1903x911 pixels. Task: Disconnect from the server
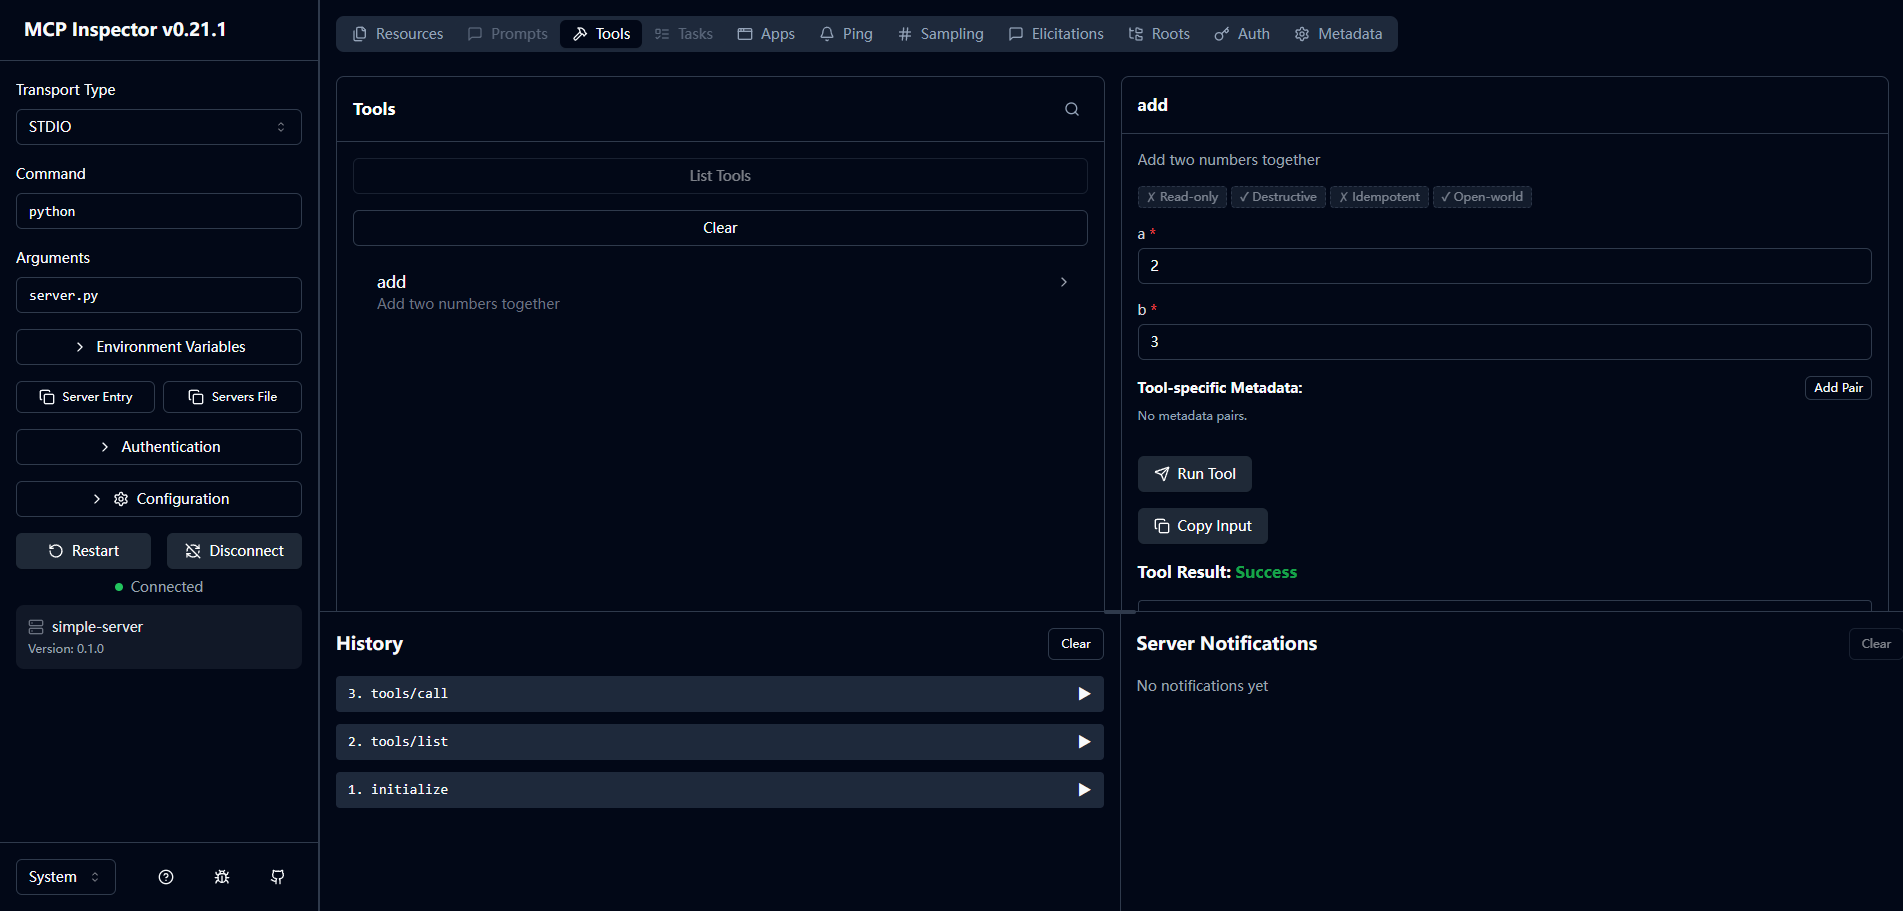click(234, 551)
